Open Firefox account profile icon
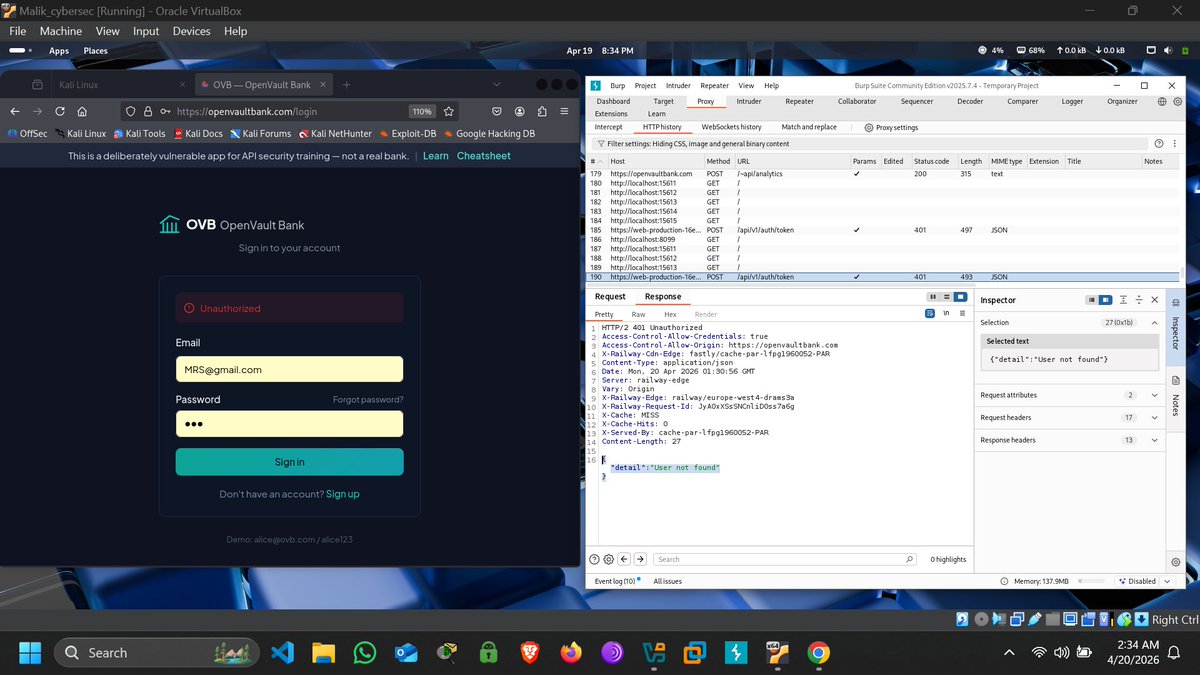Screen dimensions: 1200x675 coord(520,112)
